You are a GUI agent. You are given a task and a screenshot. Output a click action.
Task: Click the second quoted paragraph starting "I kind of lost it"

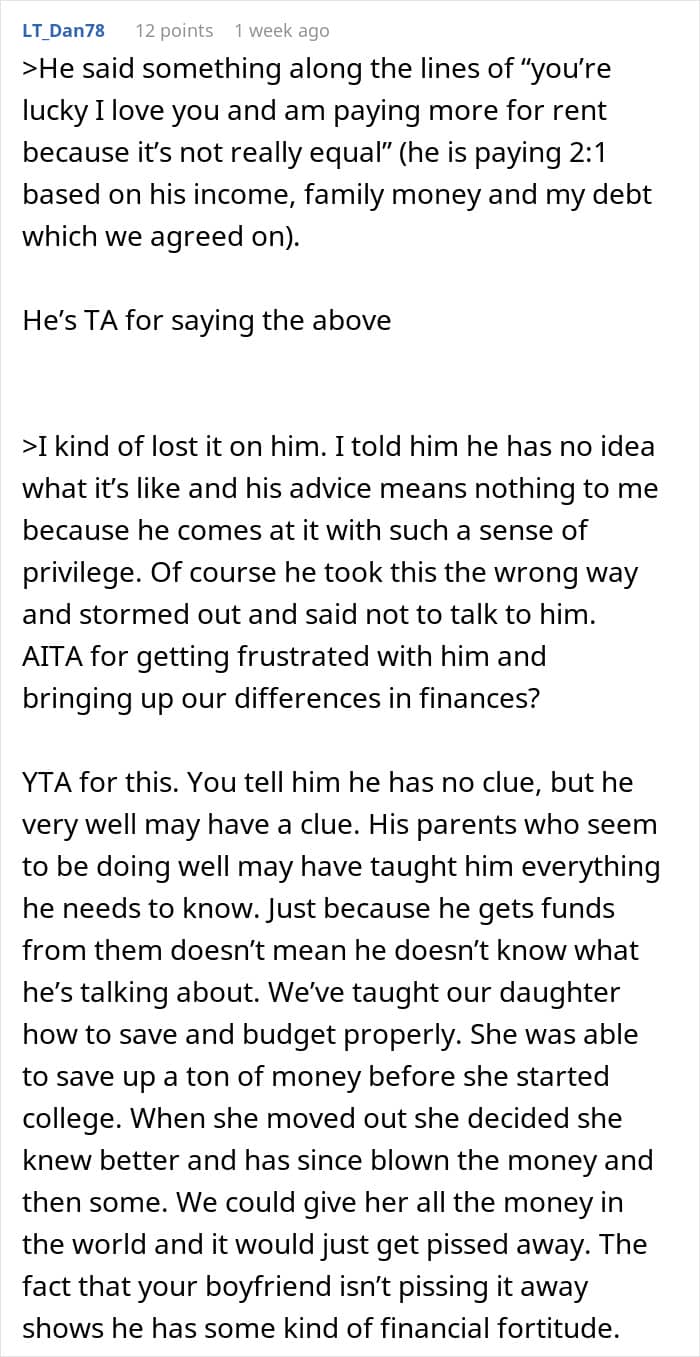click(340, 572)
